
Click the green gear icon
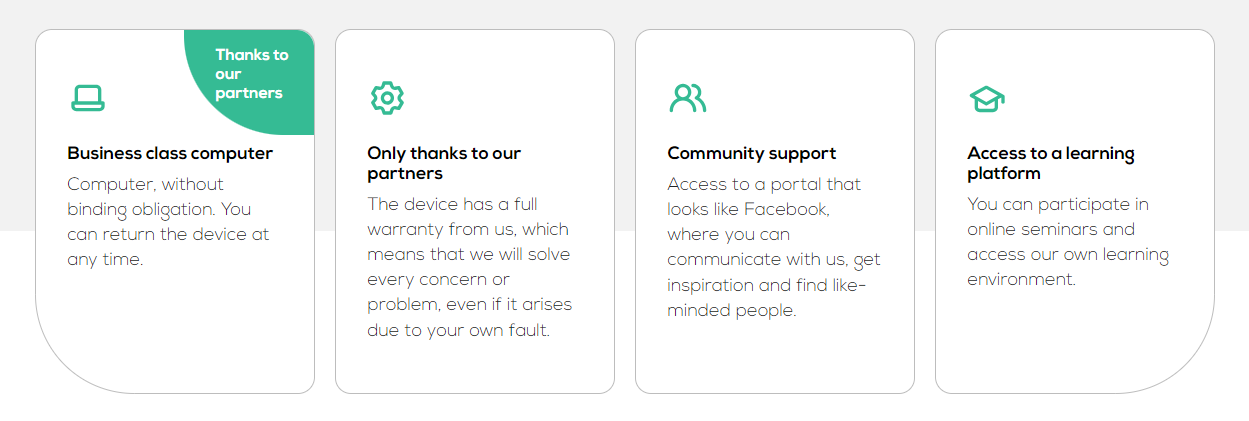[x=387, y=97]
